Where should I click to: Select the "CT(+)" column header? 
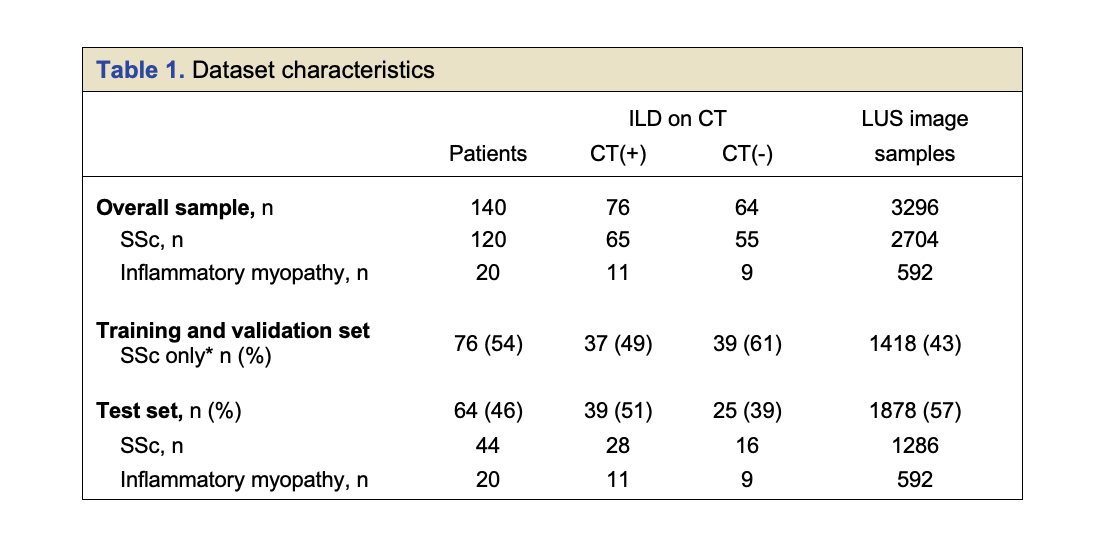click(x=618, y=154)
